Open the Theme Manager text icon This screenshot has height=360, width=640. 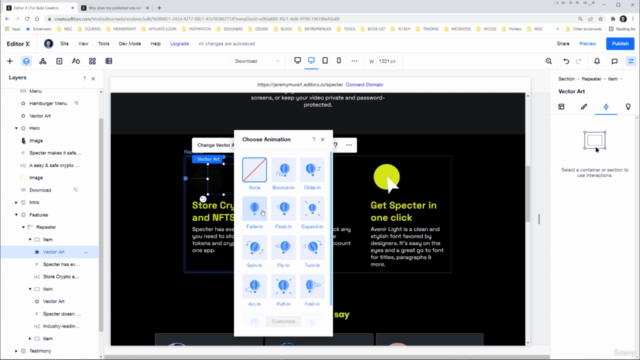click(76, 61)
